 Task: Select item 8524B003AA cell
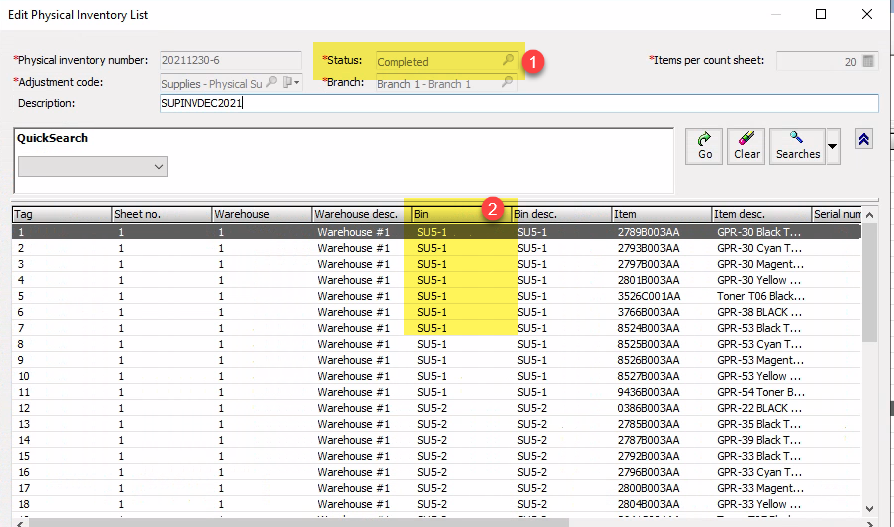tap(648, 328)
